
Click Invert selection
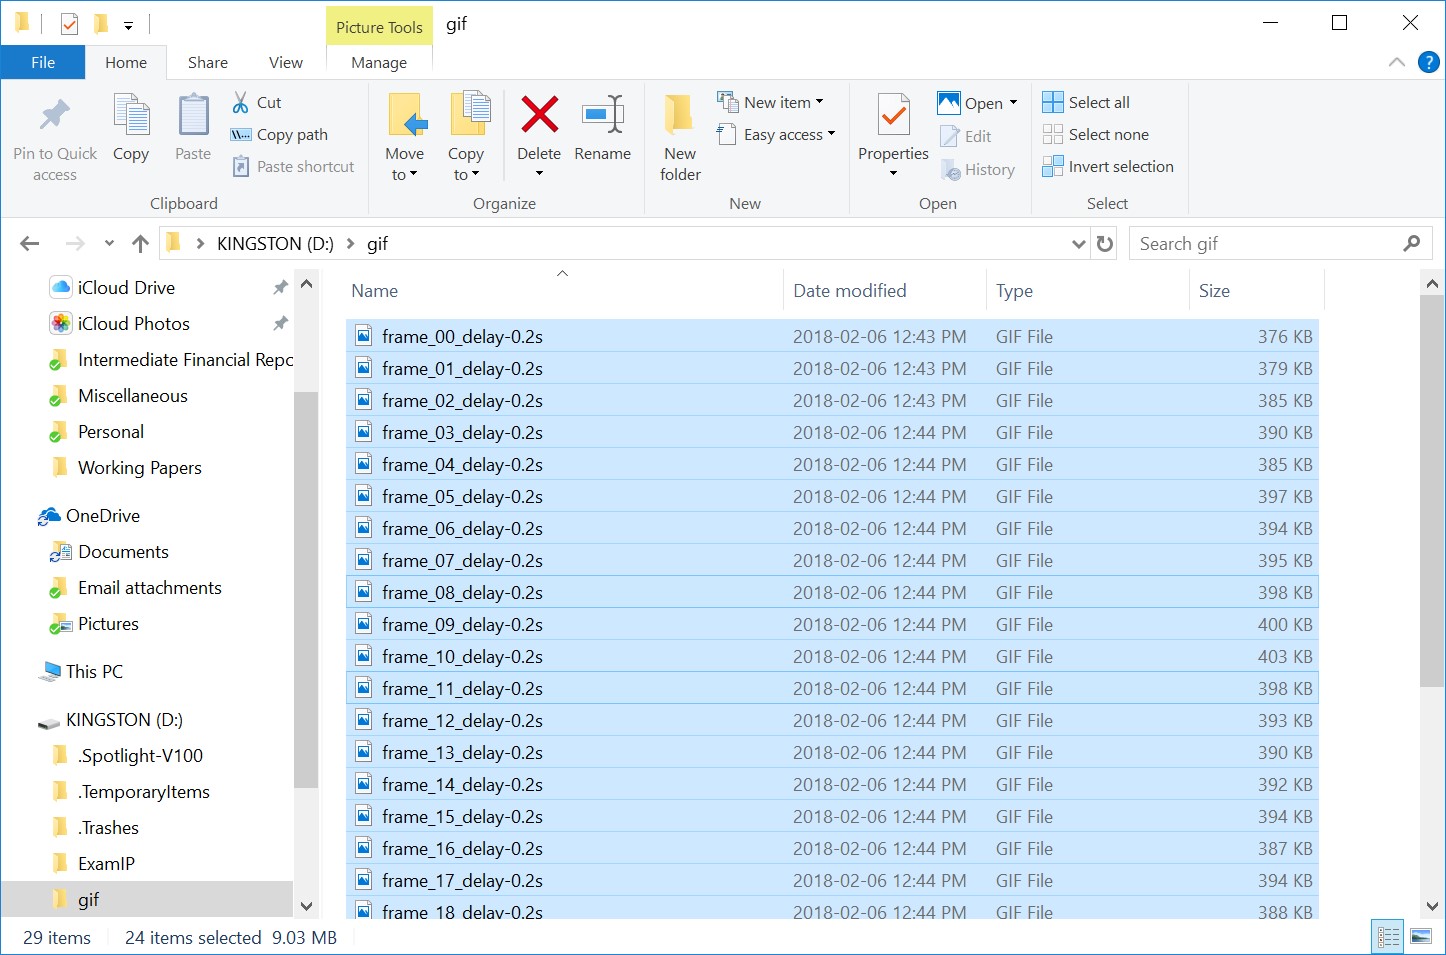(x=1108, y=166)
